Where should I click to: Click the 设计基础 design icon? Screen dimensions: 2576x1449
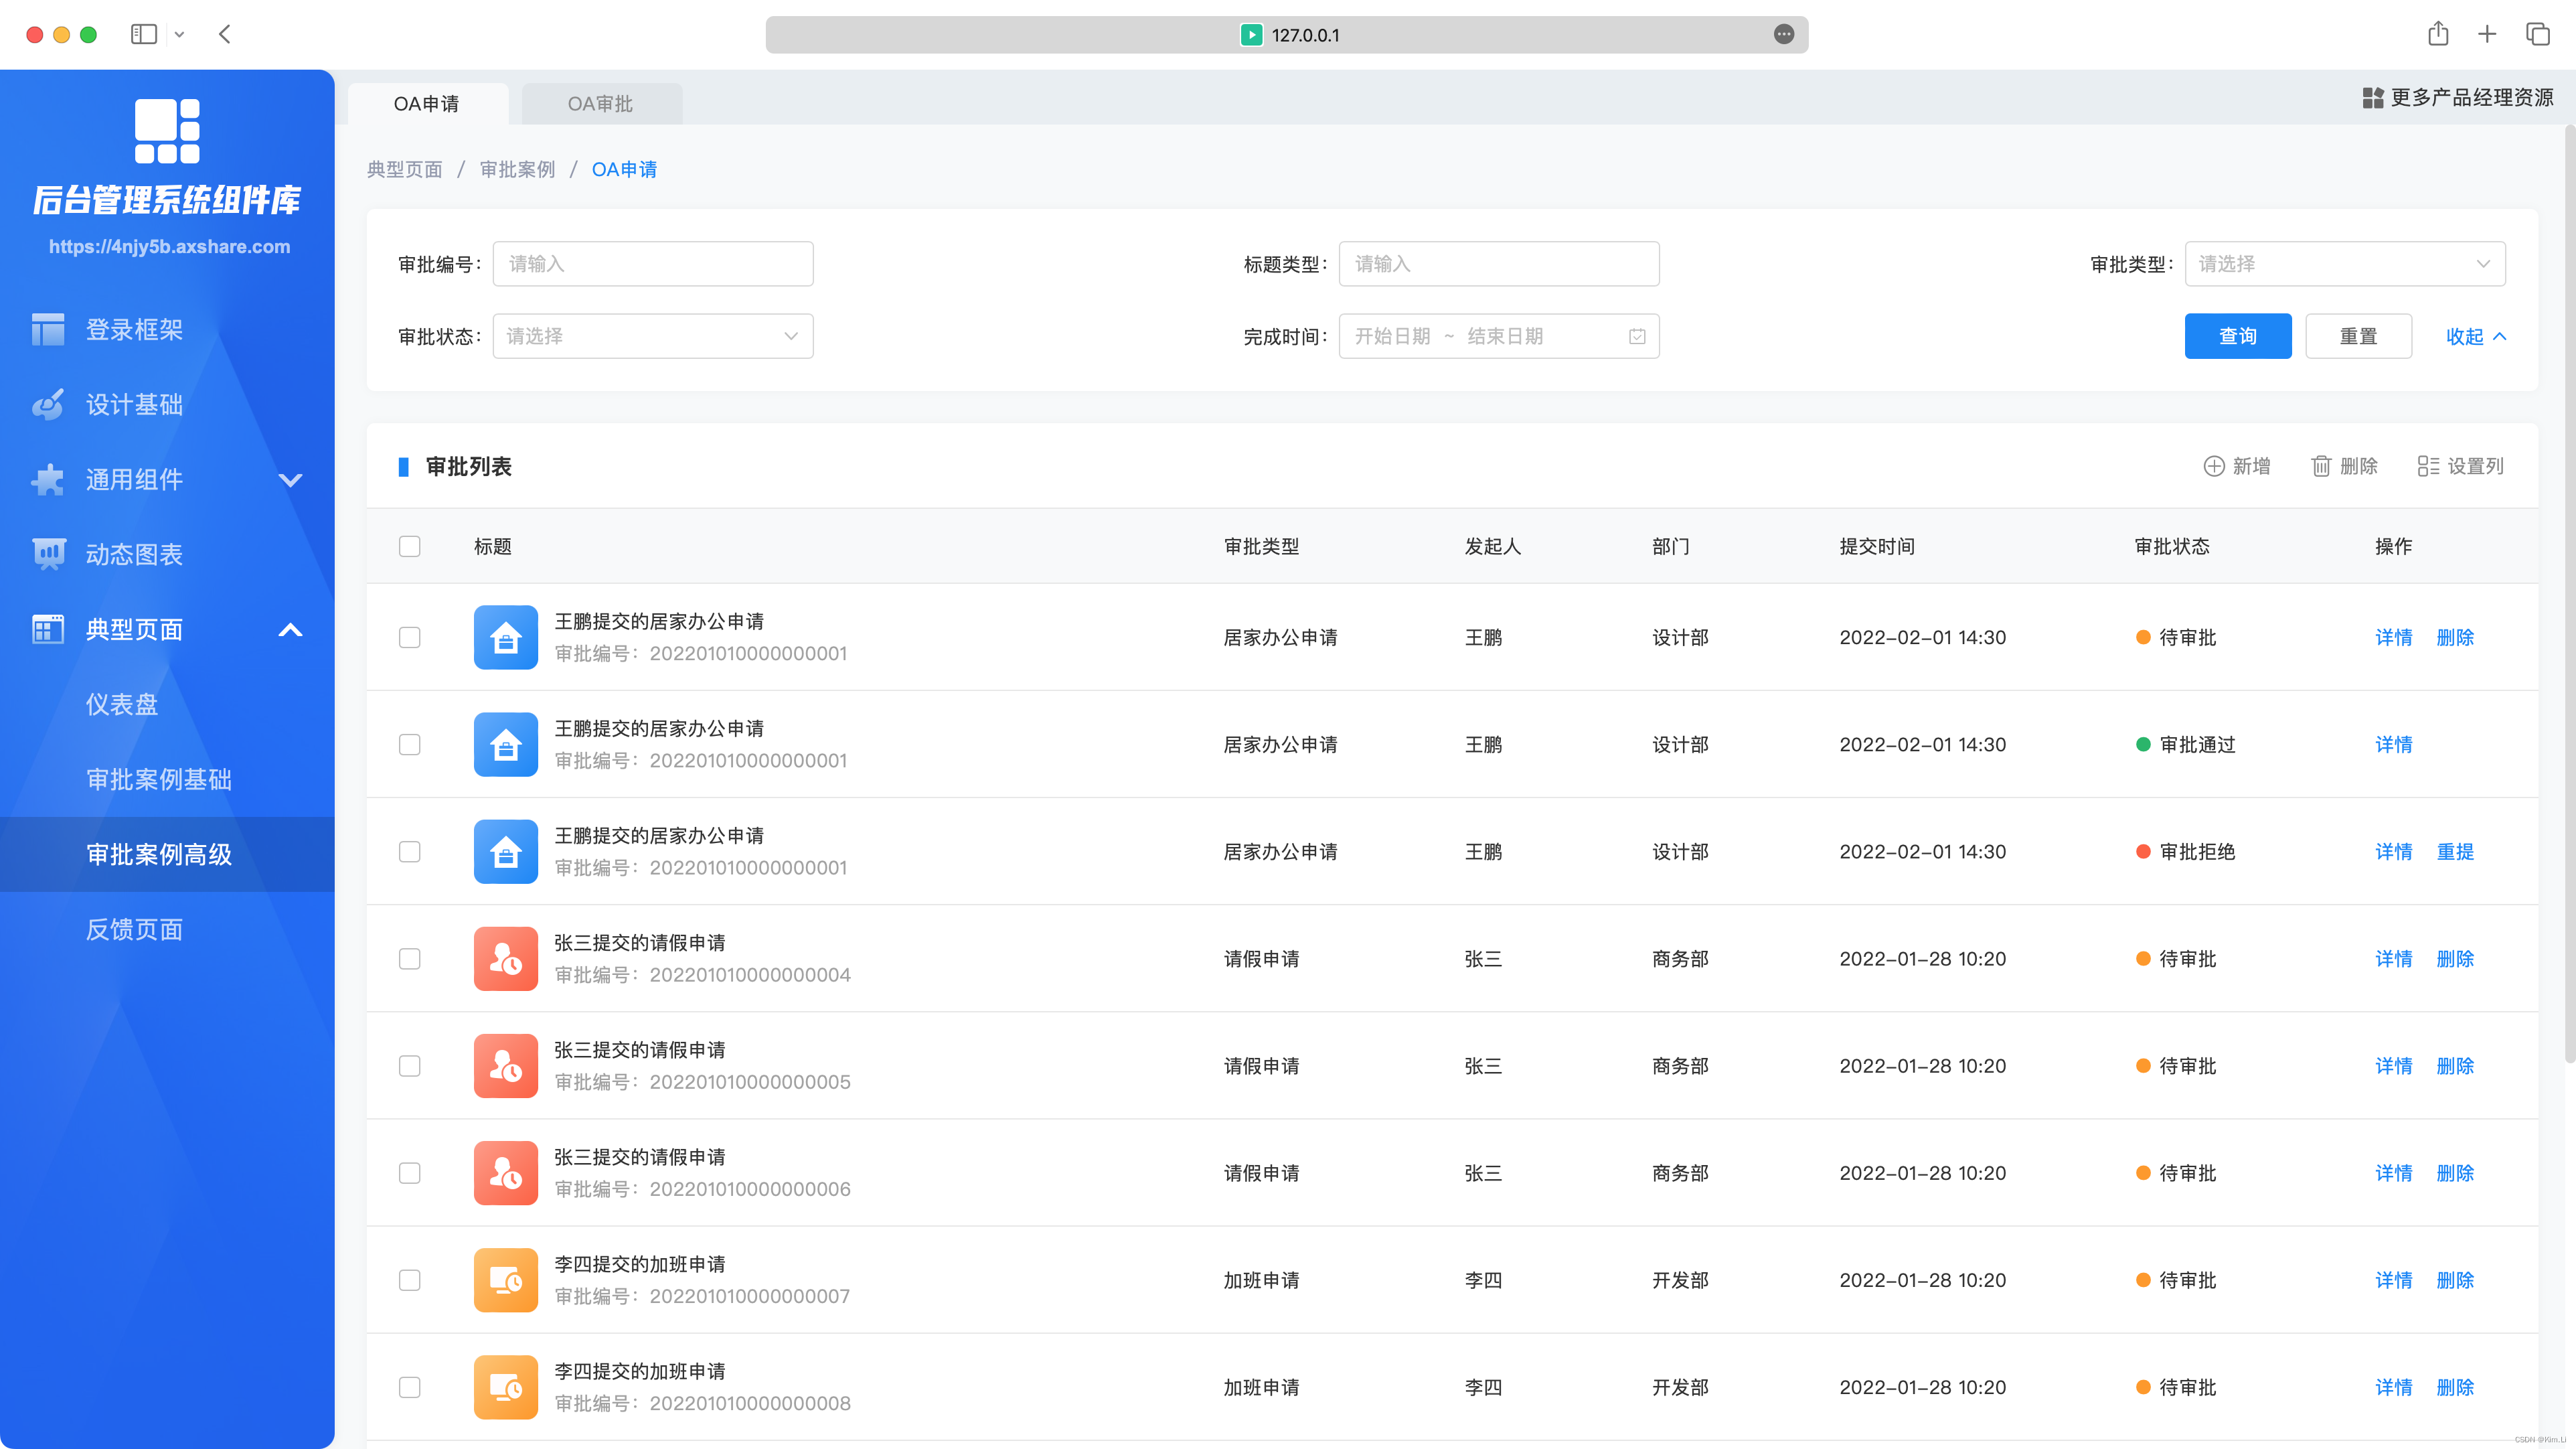[x=48, y=403]
